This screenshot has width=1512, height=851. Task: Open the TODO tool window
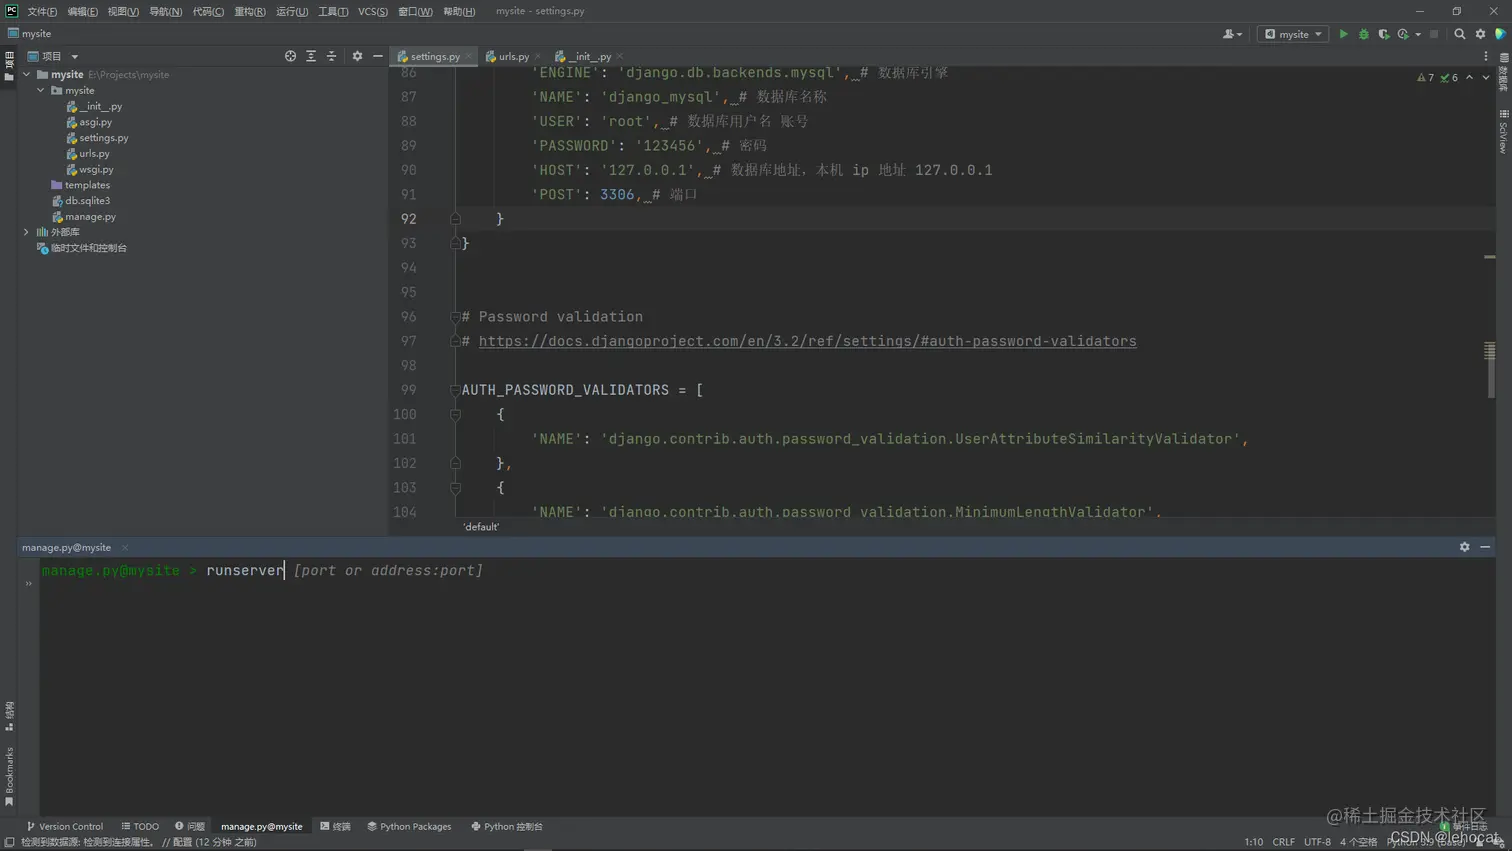(x=140, y=827)
